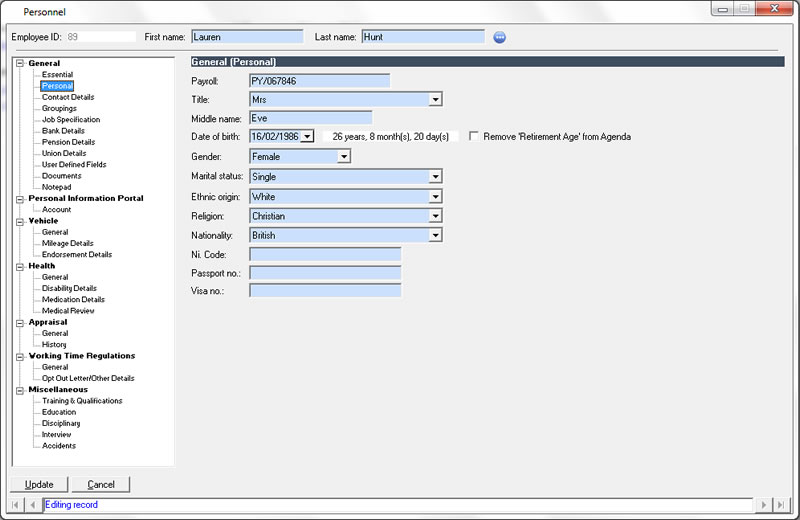
Task: Collapse the General tree section
Action: 20,64
